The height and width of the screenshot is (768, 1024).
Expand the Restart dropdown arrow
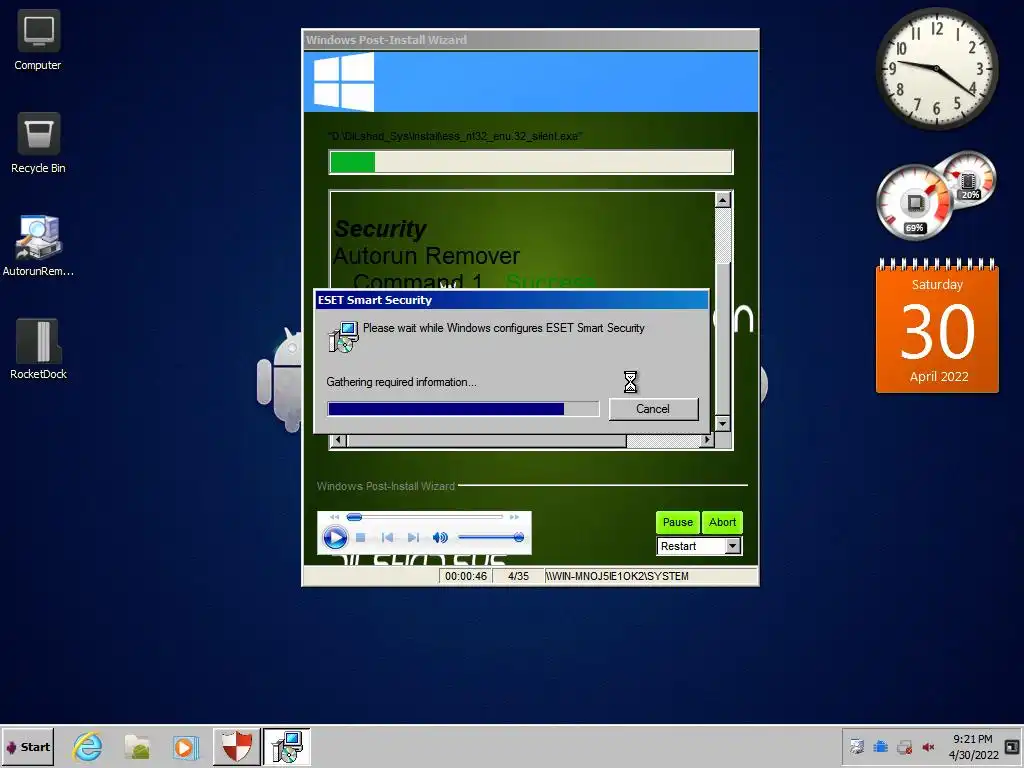point(733,546)
